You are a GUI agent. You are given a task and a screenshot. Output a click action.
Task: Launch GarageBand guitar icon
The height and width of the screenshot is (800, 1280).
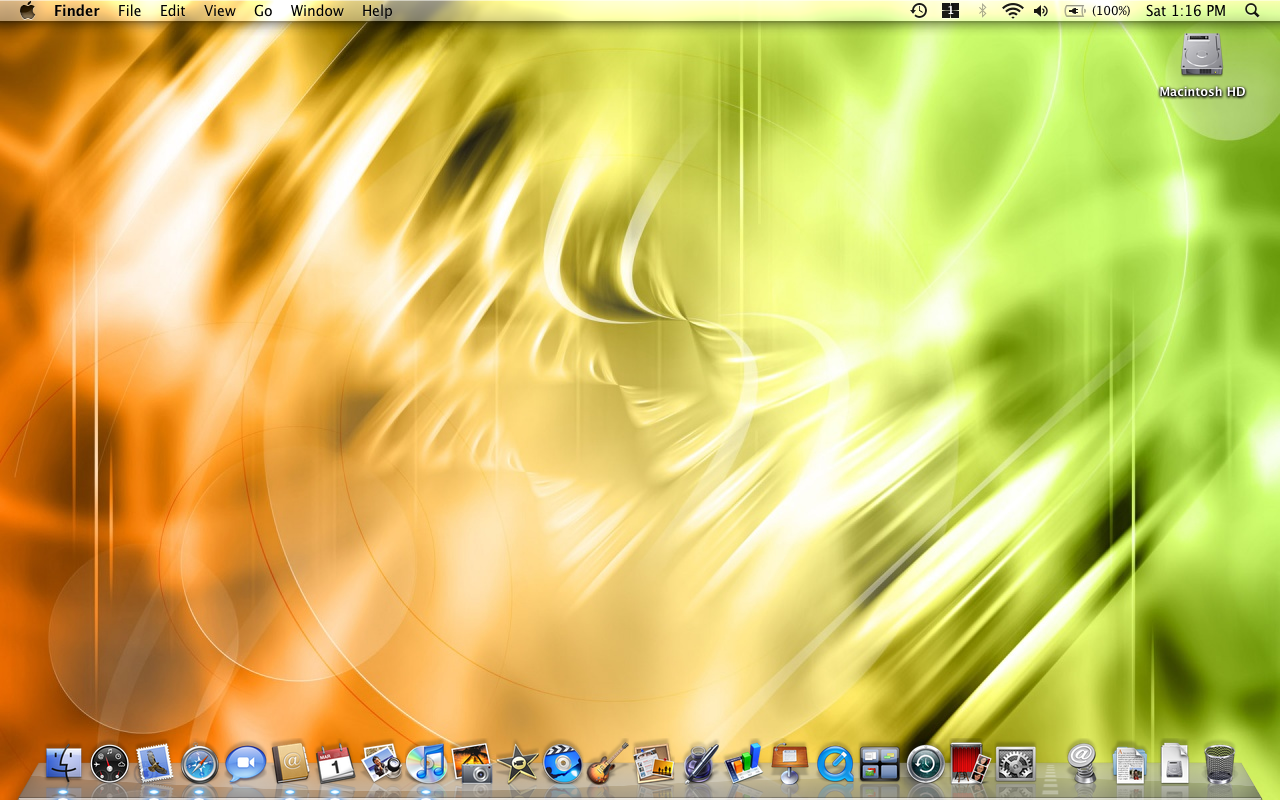[x=608, y=764]
